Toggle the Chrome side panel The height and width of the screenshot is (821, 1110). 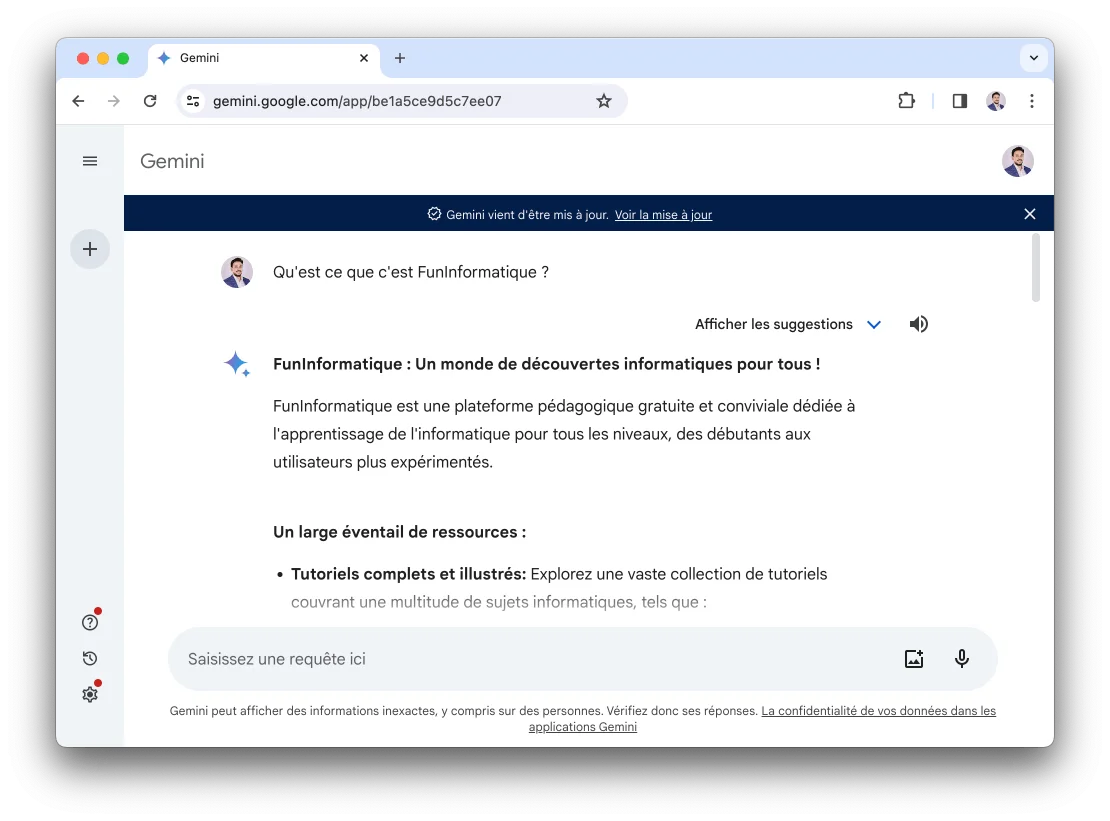(959, 101)
